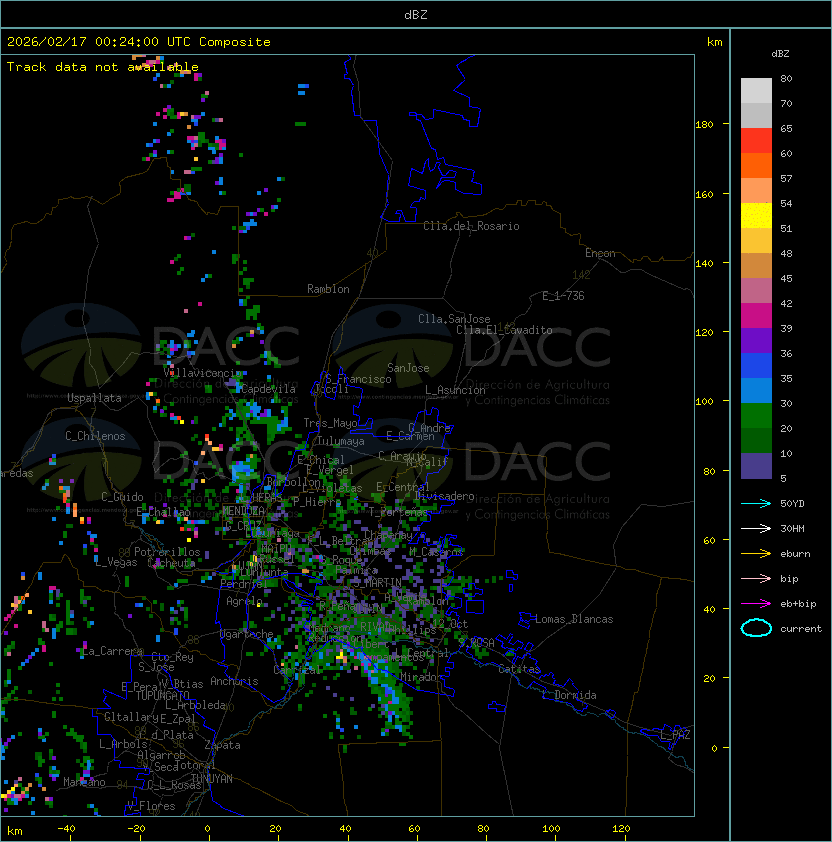Click the 'E_1-736' map label

(563, 296)
